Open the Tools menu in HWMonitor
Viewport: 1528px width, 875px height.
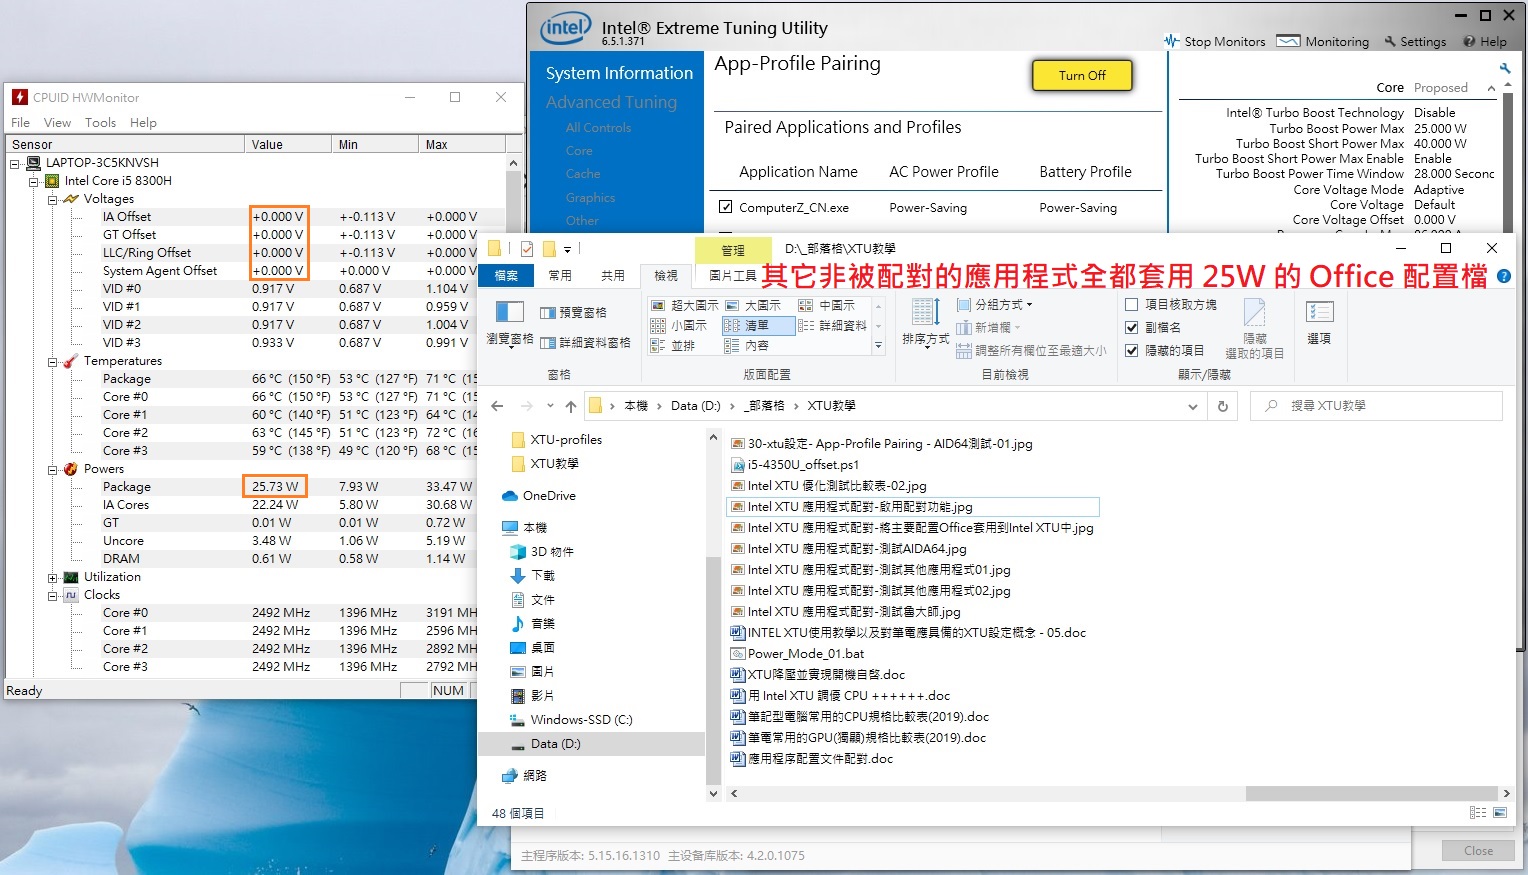(100, 123)
